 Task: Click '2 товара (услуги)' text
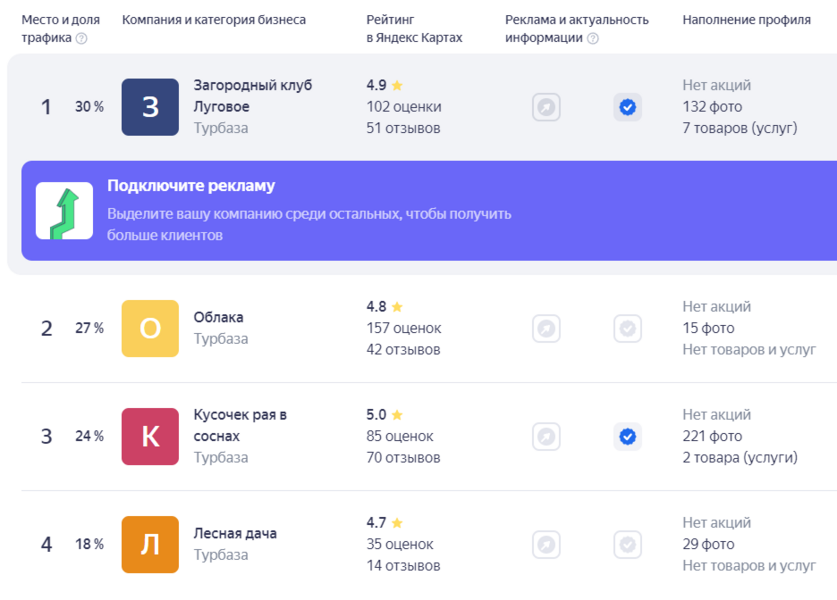tap(740, 457)
